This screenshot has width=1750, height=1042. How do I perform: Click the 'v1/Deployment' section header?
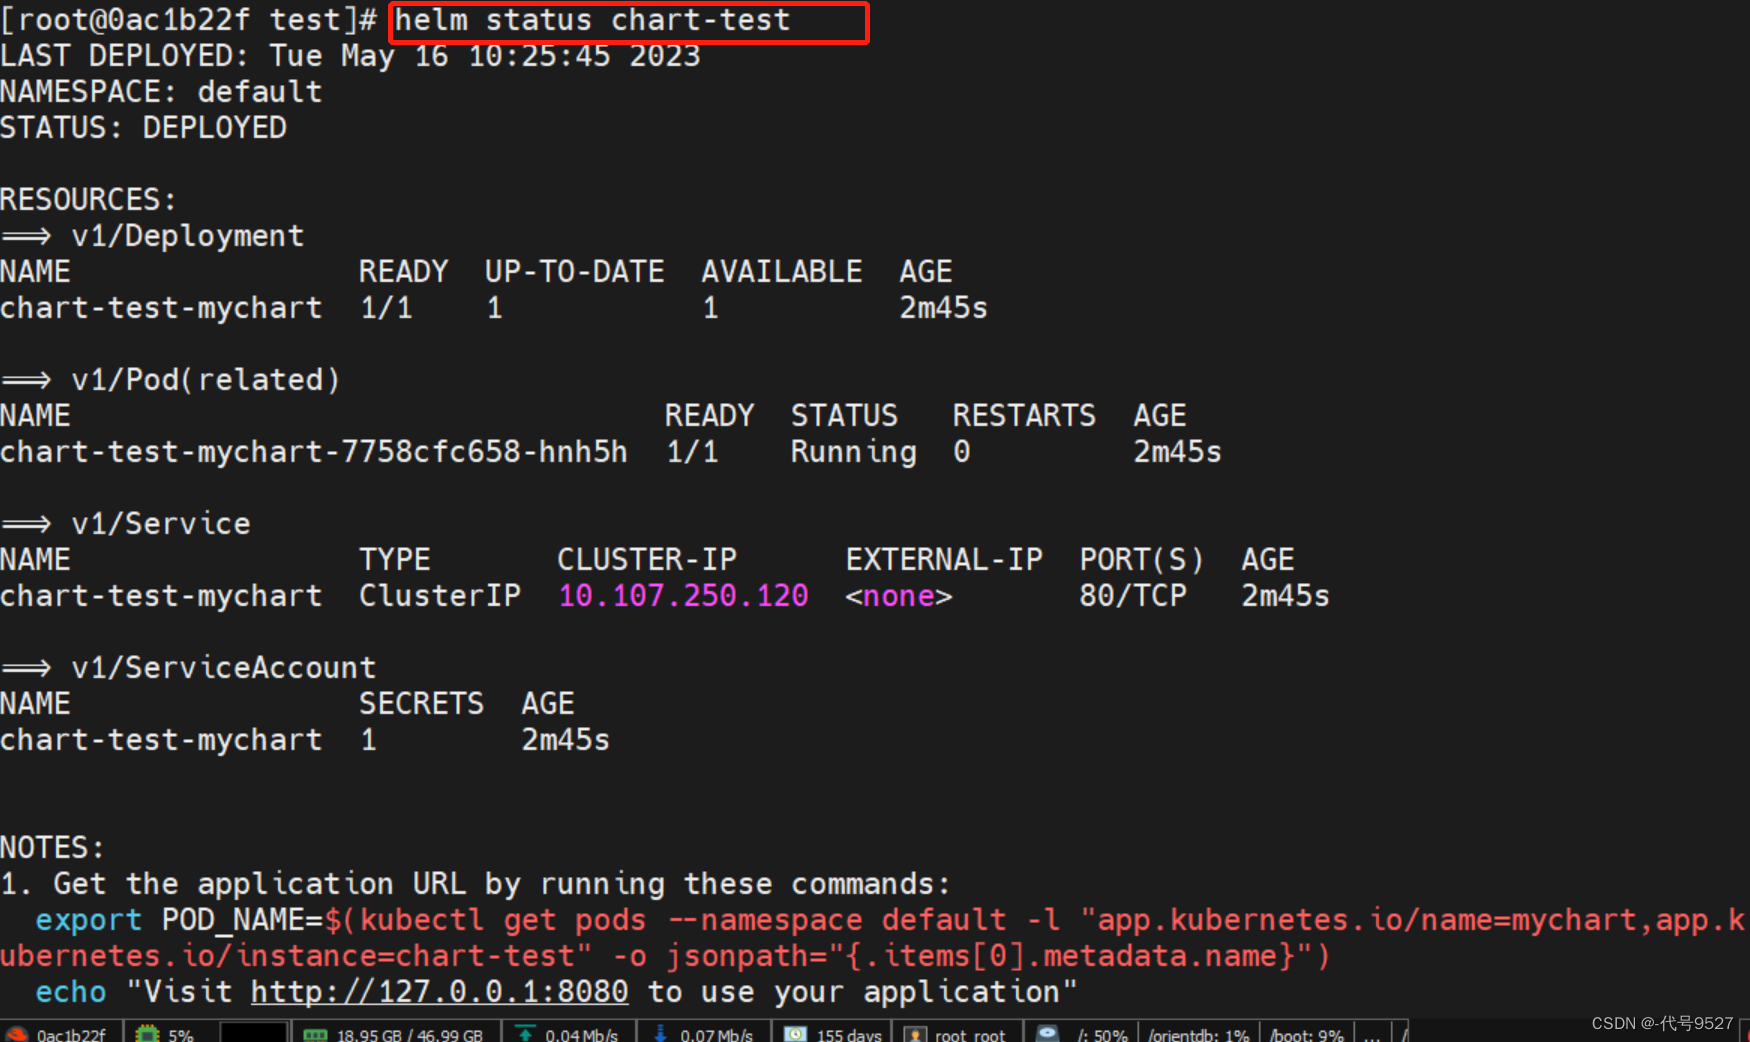click(187, 236)
